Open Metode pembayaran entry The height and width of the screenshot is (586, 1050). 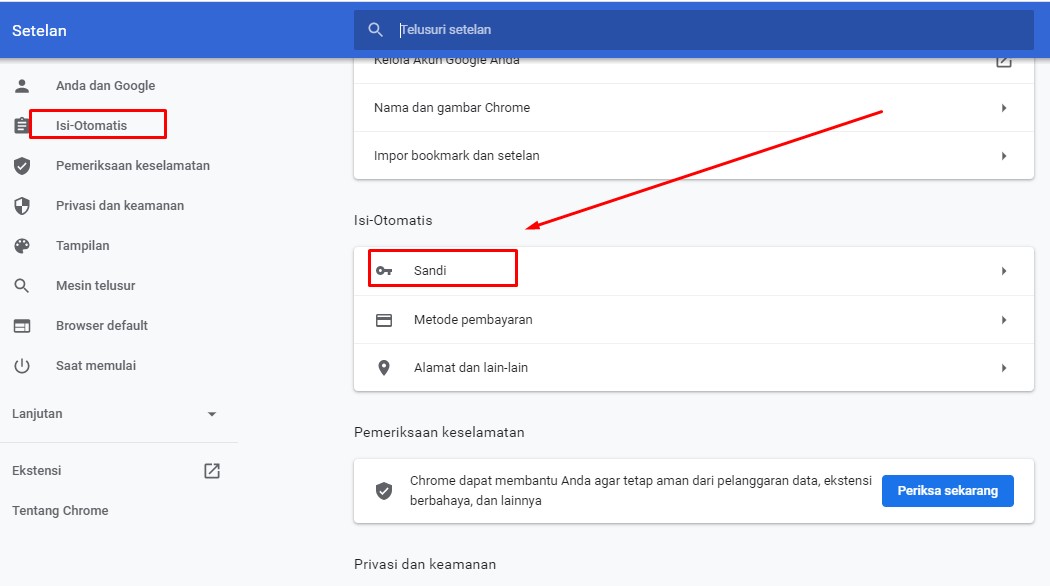[694, 320]
